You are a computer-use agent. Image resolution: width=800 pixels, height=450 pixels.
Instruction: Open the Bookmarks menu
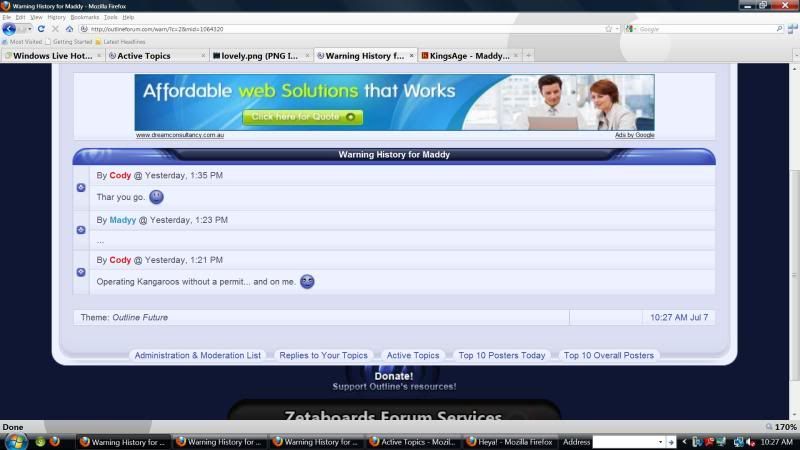84,17
